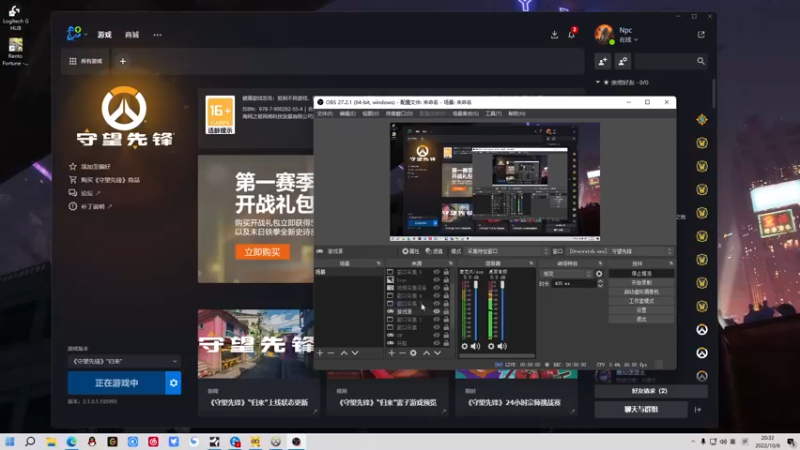Click the add friend icon
This screenshot has width=800, height=450.
point(603,61)
